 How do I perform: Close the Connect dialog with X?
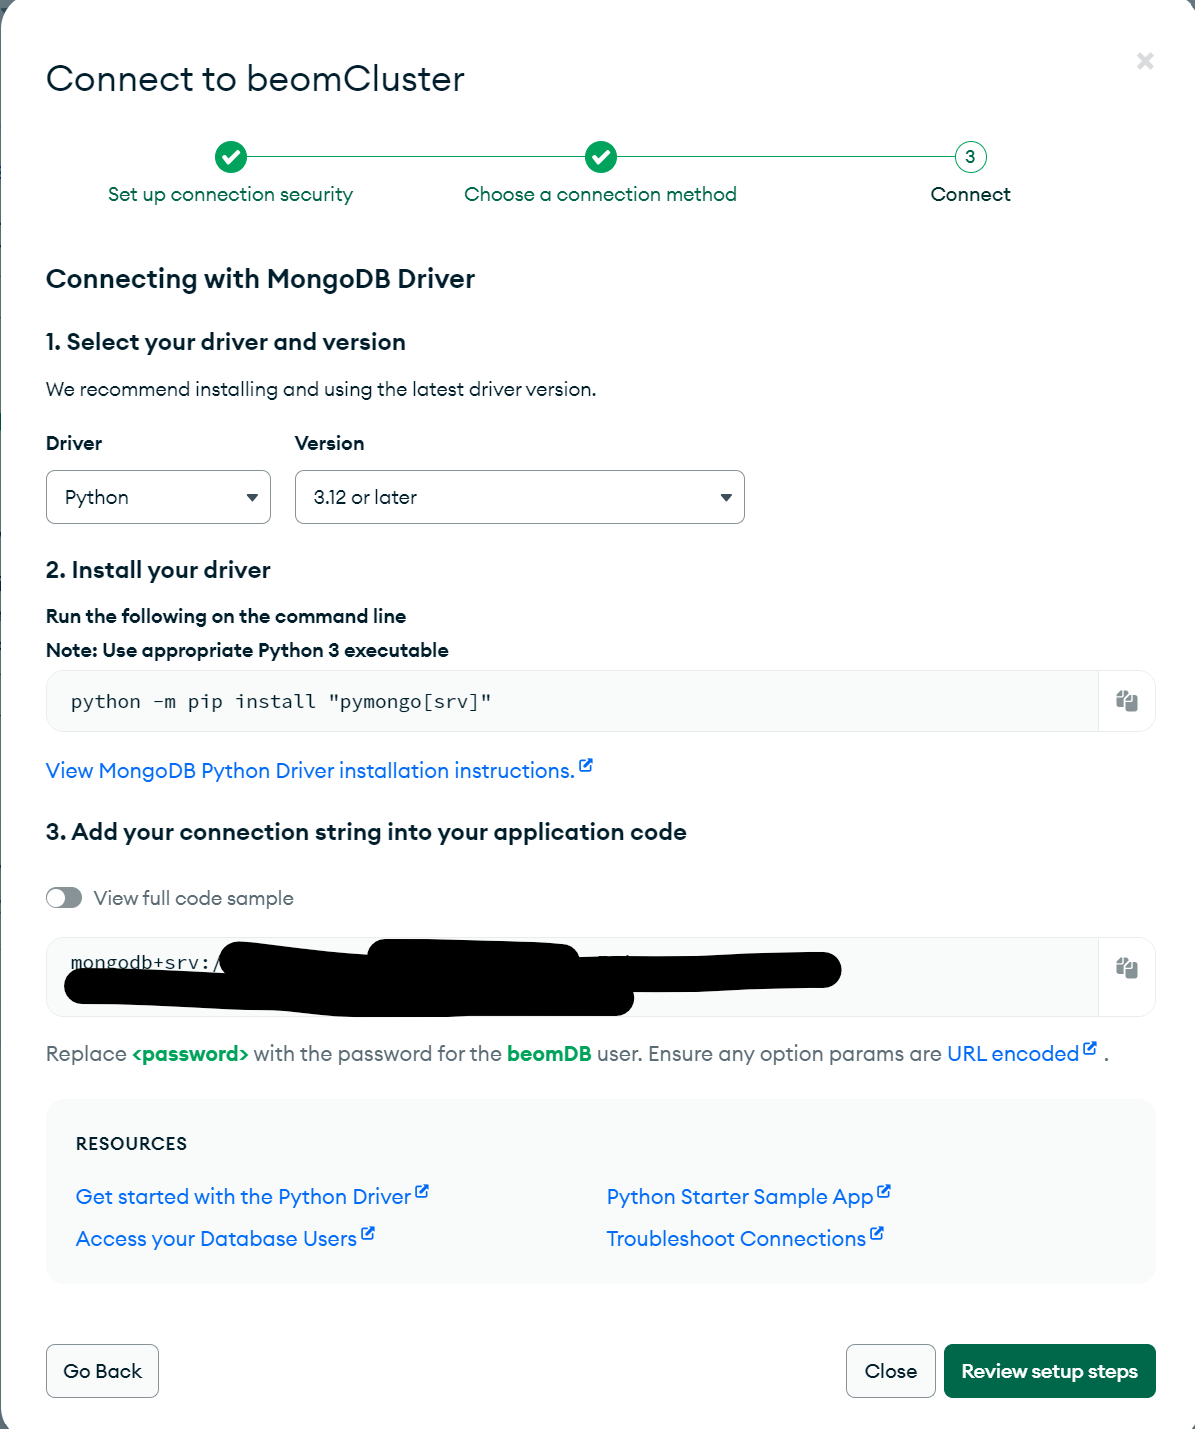(1145, 61)
